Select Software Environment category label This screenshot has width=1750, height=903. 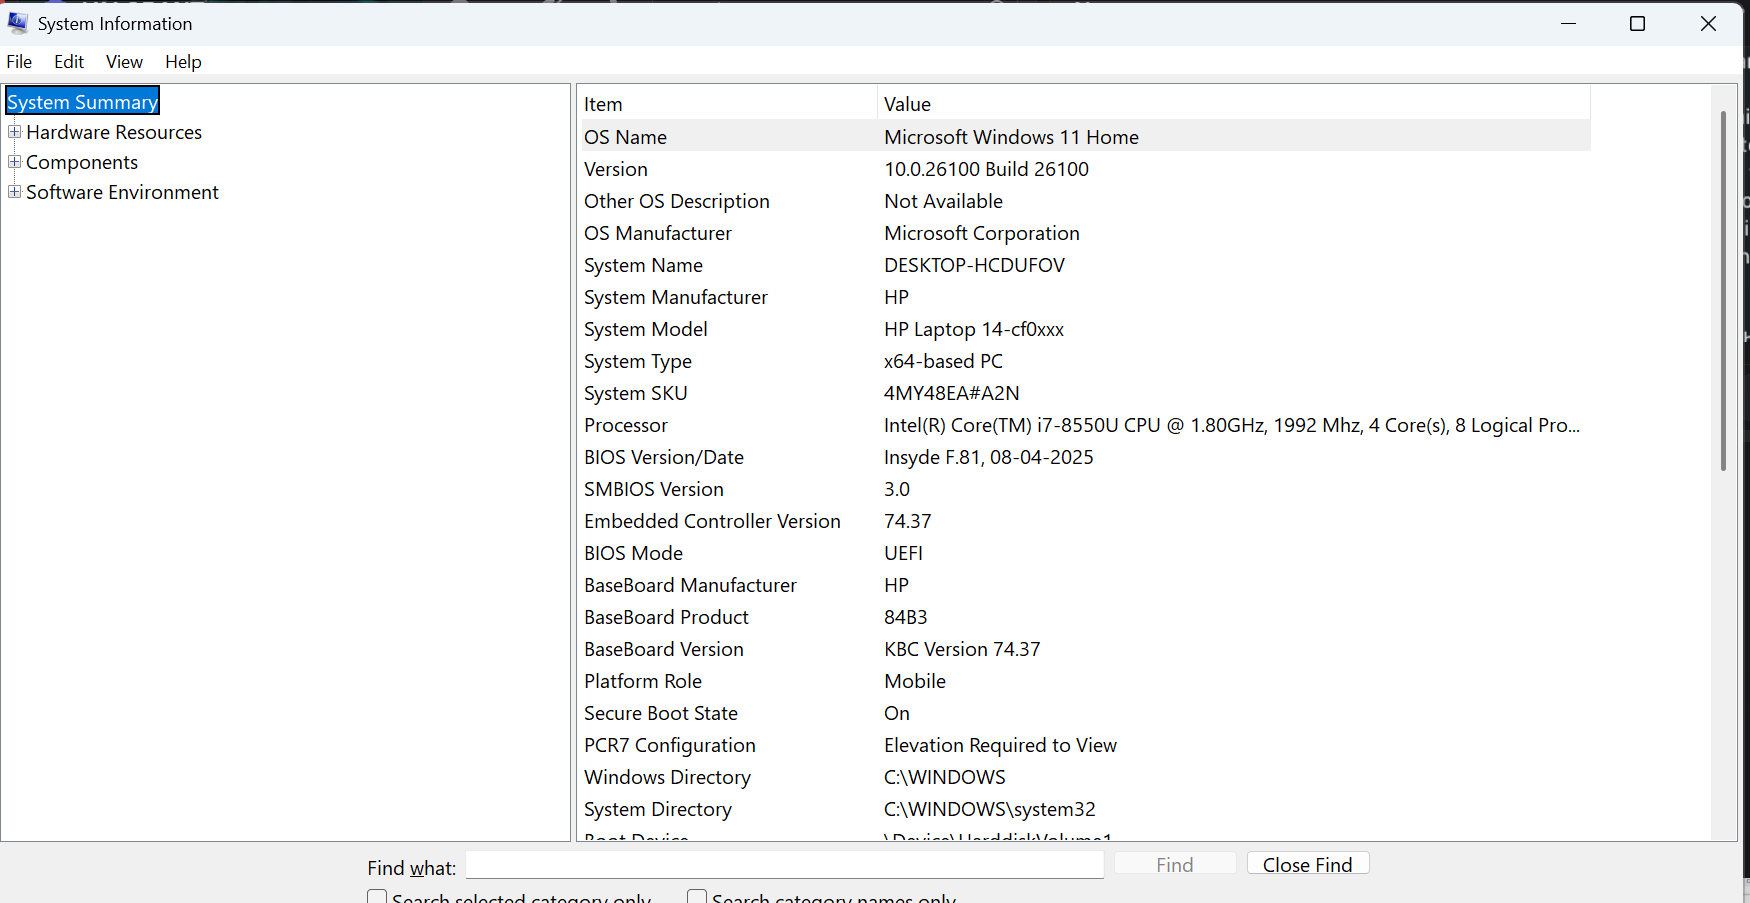point(122,192)
